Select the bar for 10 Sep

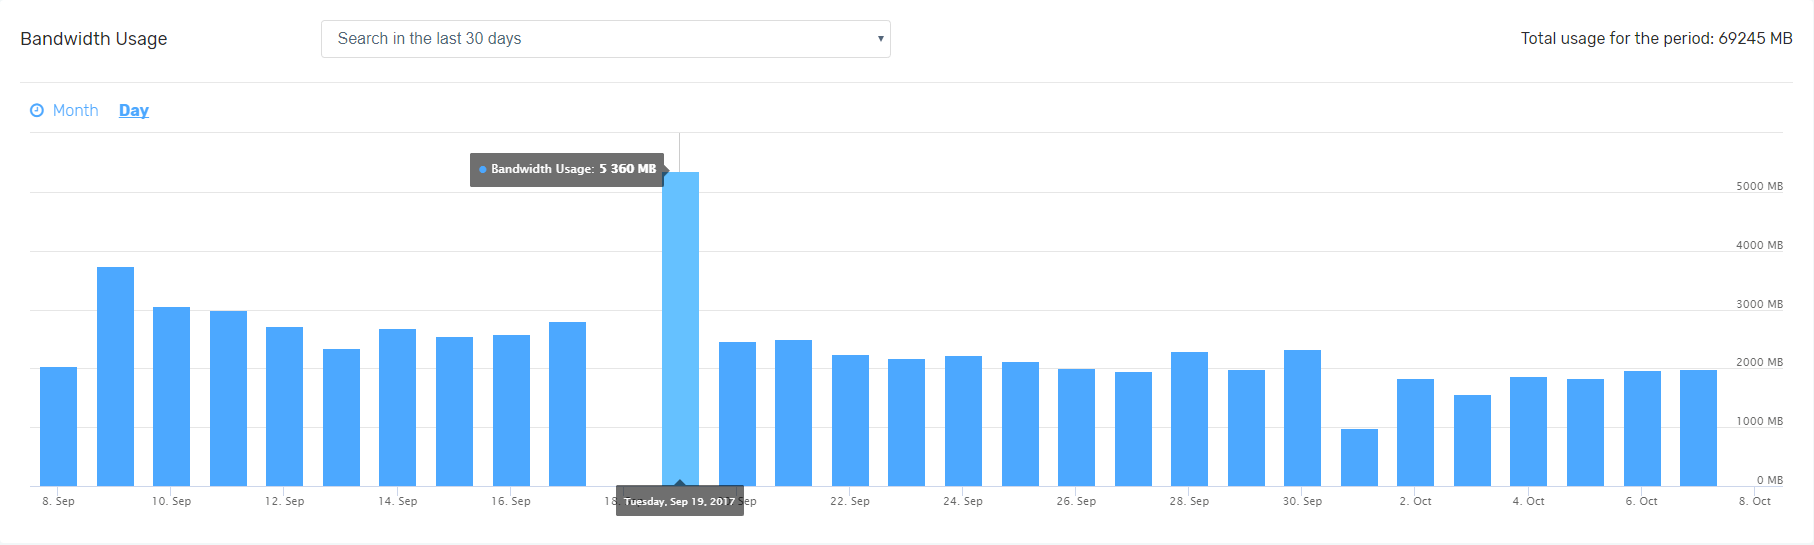(x=171, y=397)
